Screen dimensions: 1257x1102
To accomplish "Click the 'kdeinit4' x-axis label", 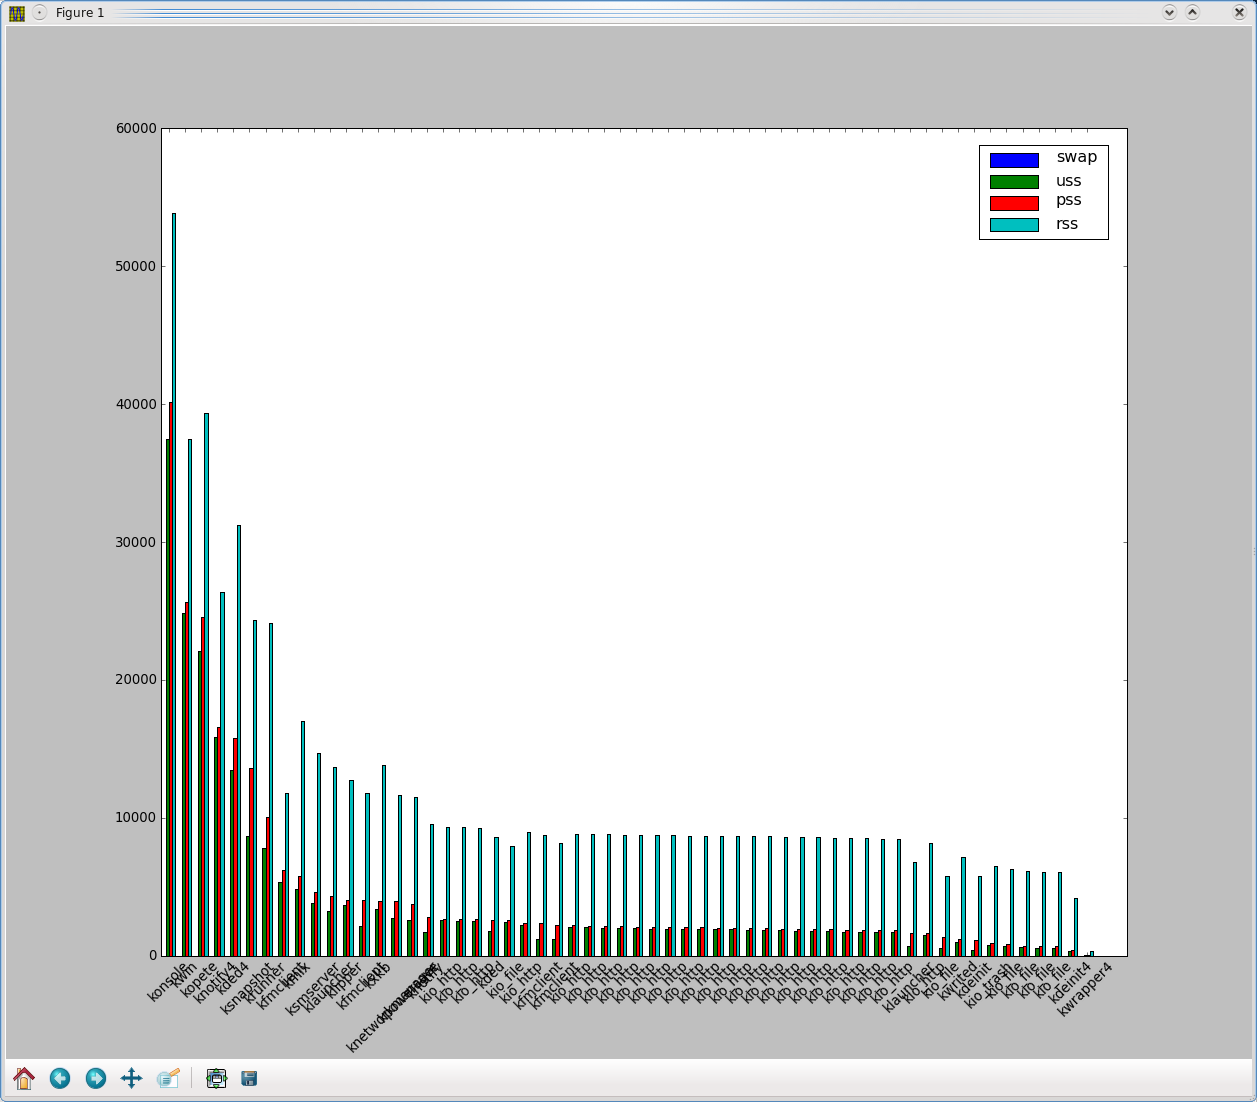I will pos(1072,984).
